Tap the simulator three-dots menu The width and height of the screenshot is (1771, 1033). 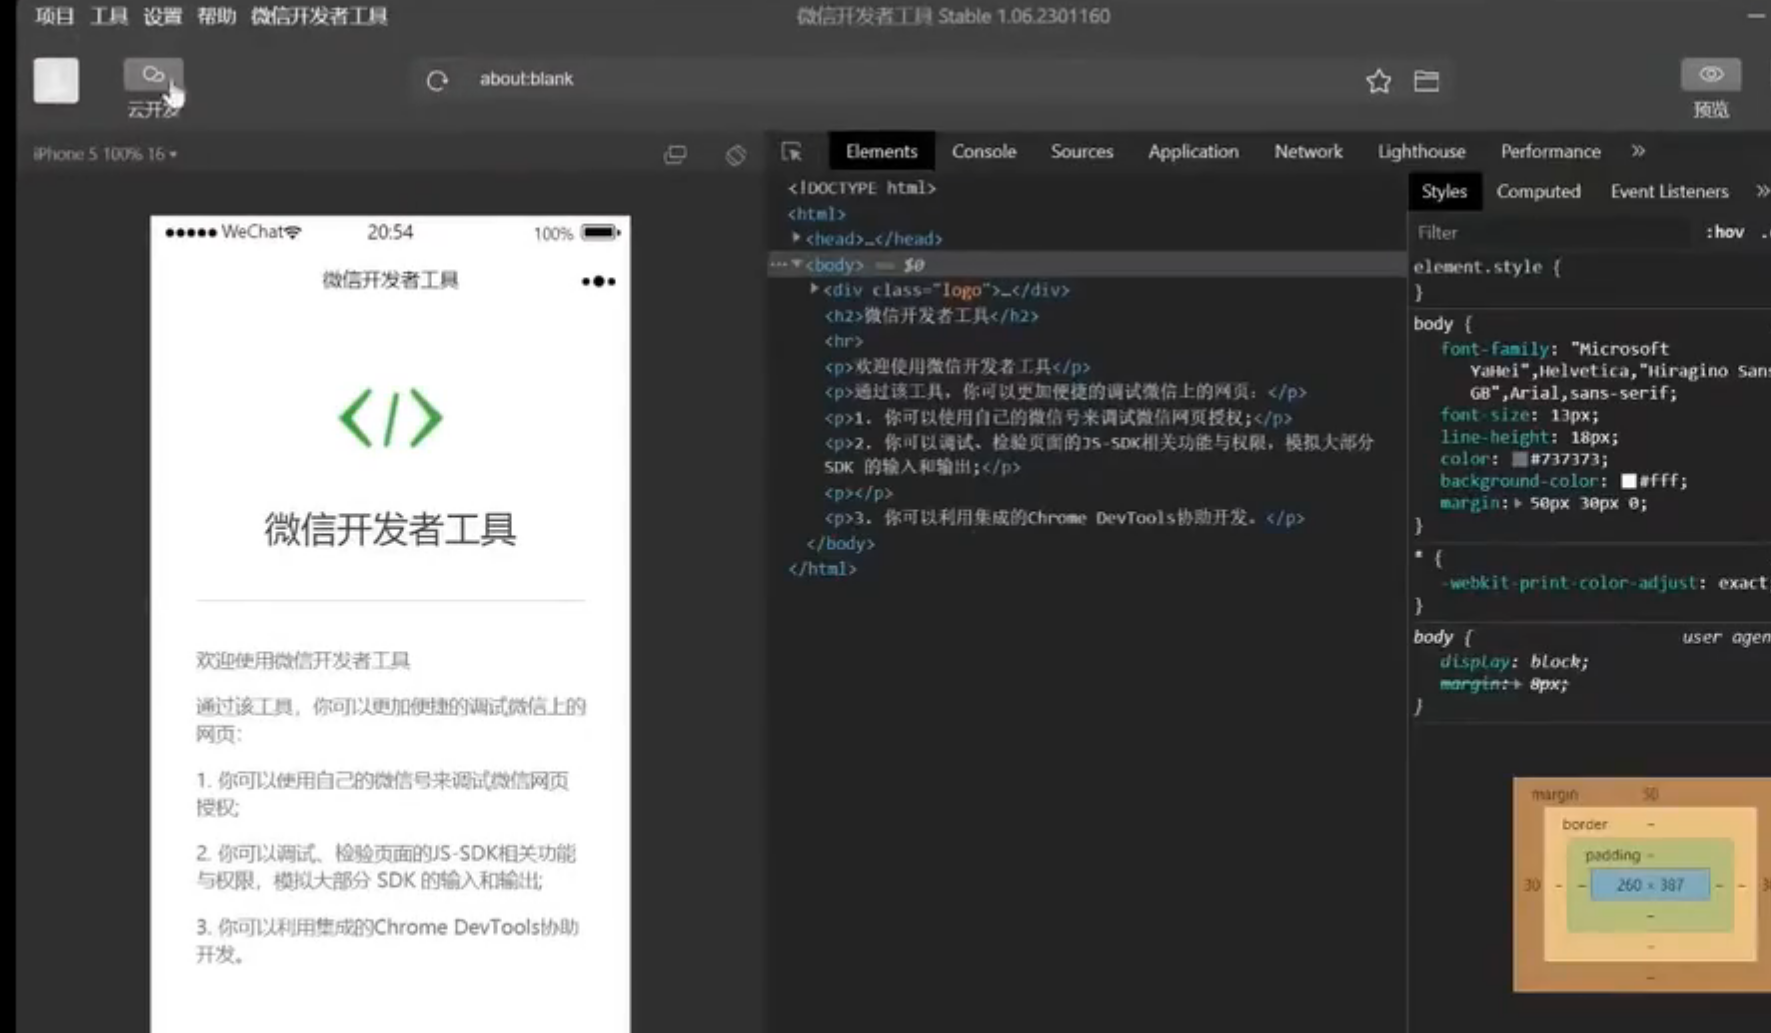pos(598,281)
